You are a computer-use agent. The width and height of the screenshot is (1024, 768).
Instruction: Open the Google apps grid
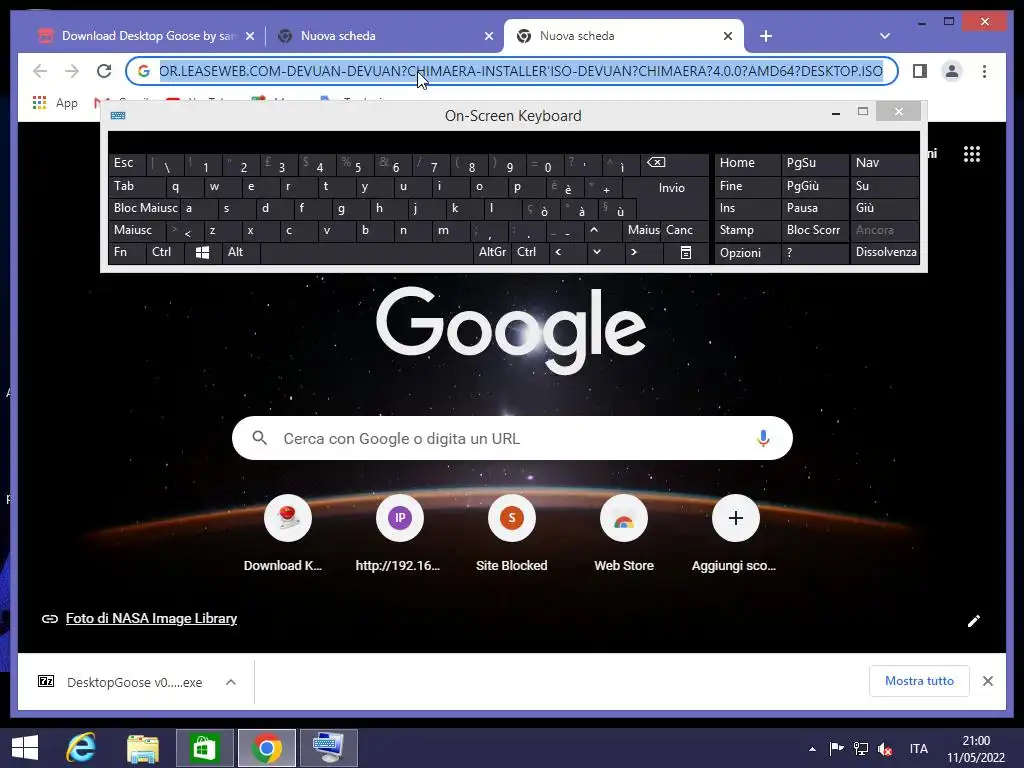click(x=972, y=154)
